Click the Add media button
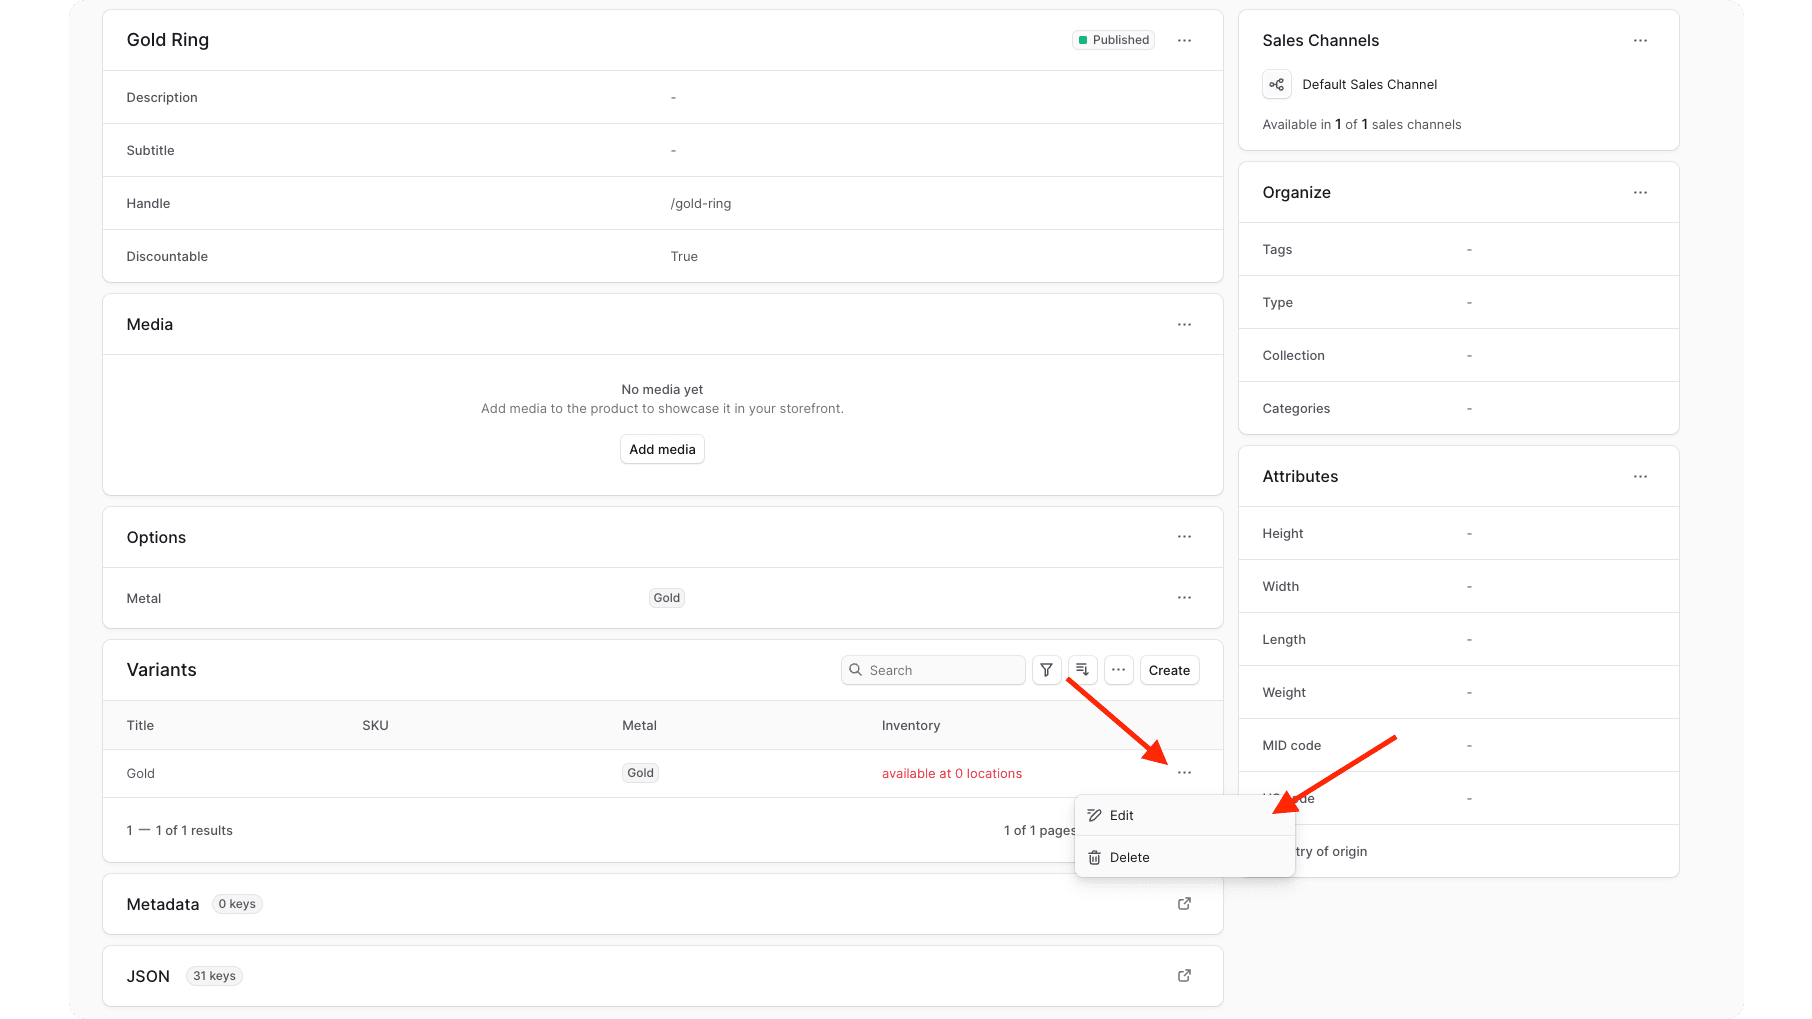Viewport: 1812px width, 1019px height. [661, 449]
